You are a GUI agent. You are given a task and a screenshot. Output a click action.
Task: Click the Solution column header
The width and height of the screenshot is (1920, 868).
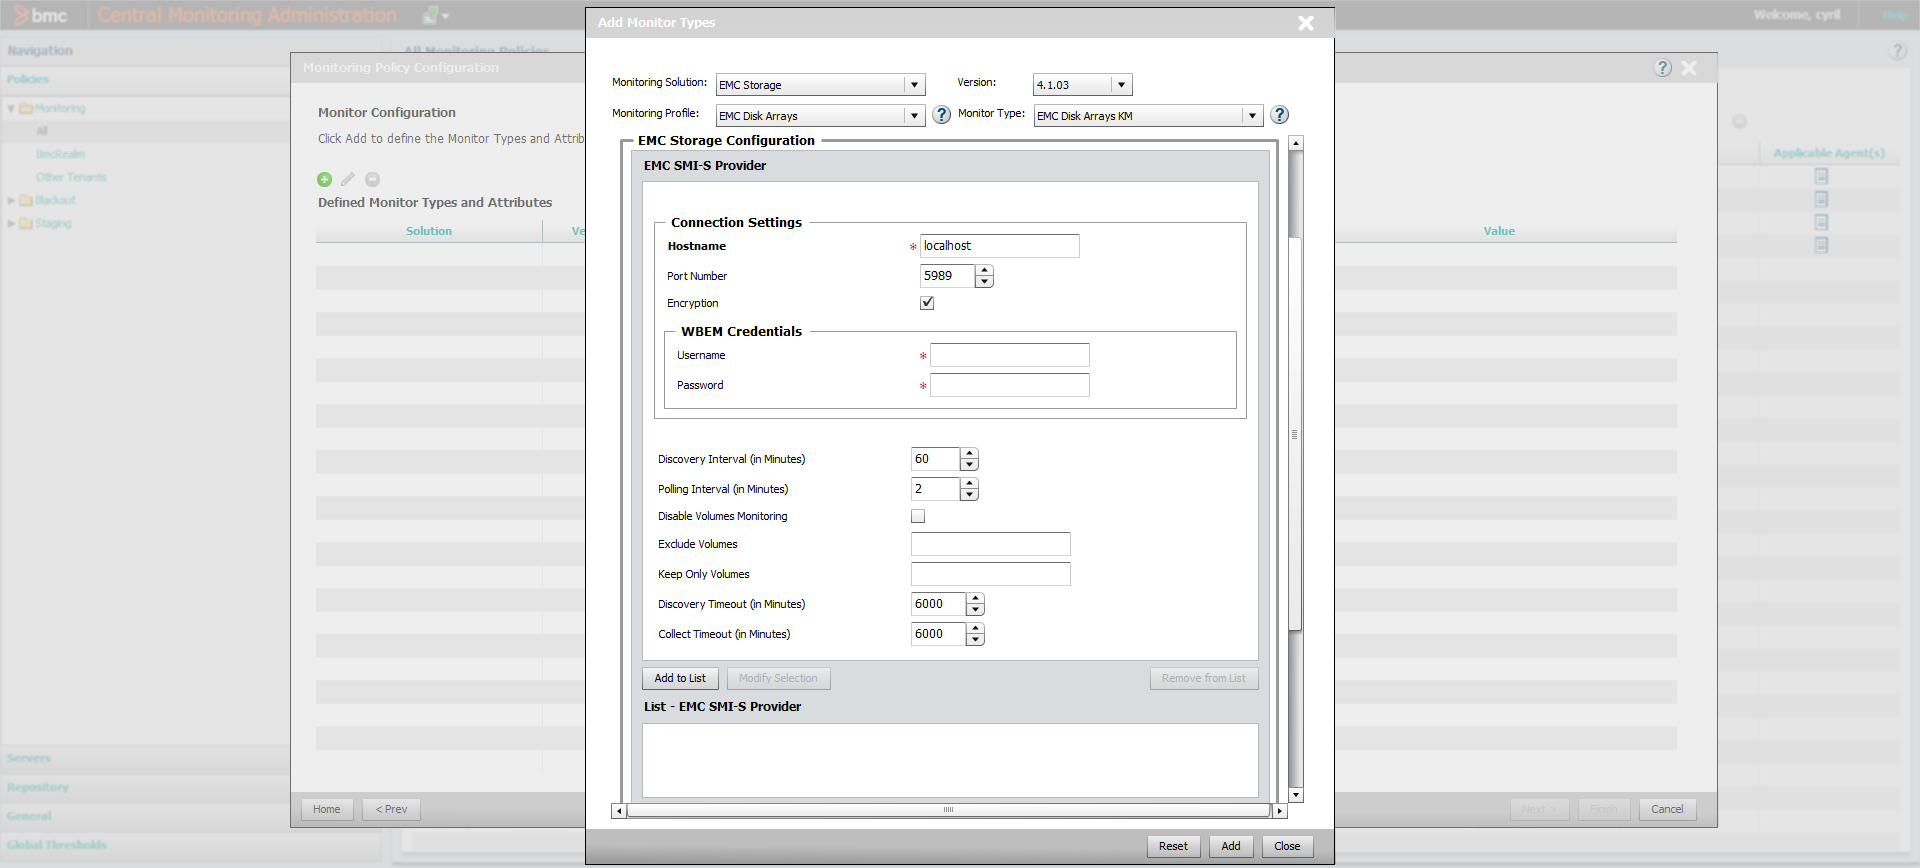point(429,231)
